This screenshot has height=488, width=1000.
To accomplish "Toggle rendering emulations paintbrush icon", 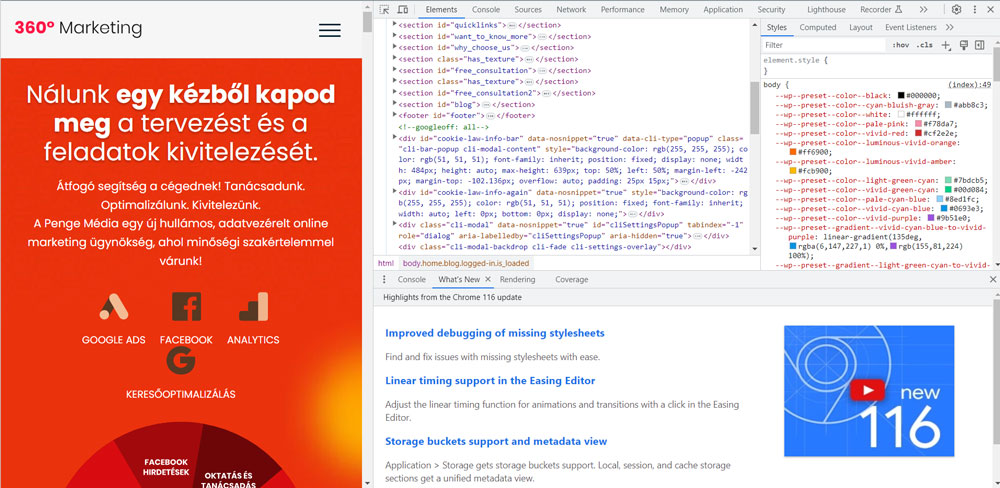I will pyautogui.click(x=964, y=45).
